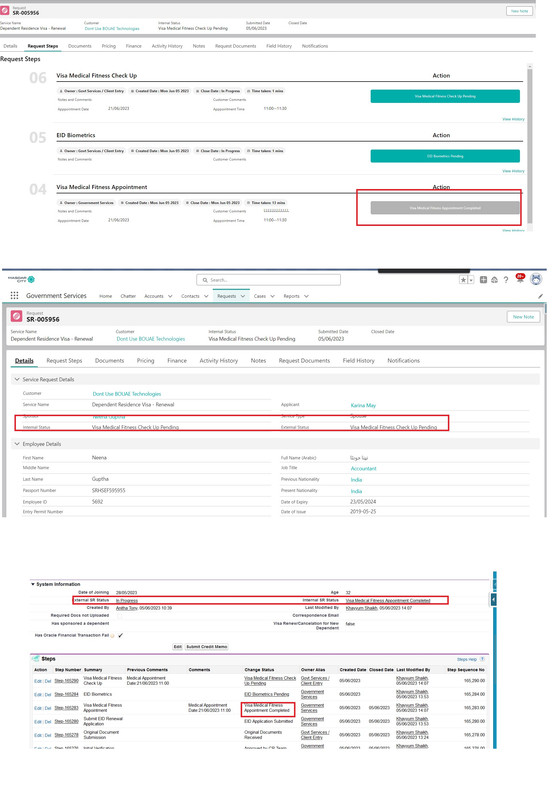Open the Anitha Tony created-by link
The width and height of the screenshot is (554, 800).
[127, 608]
